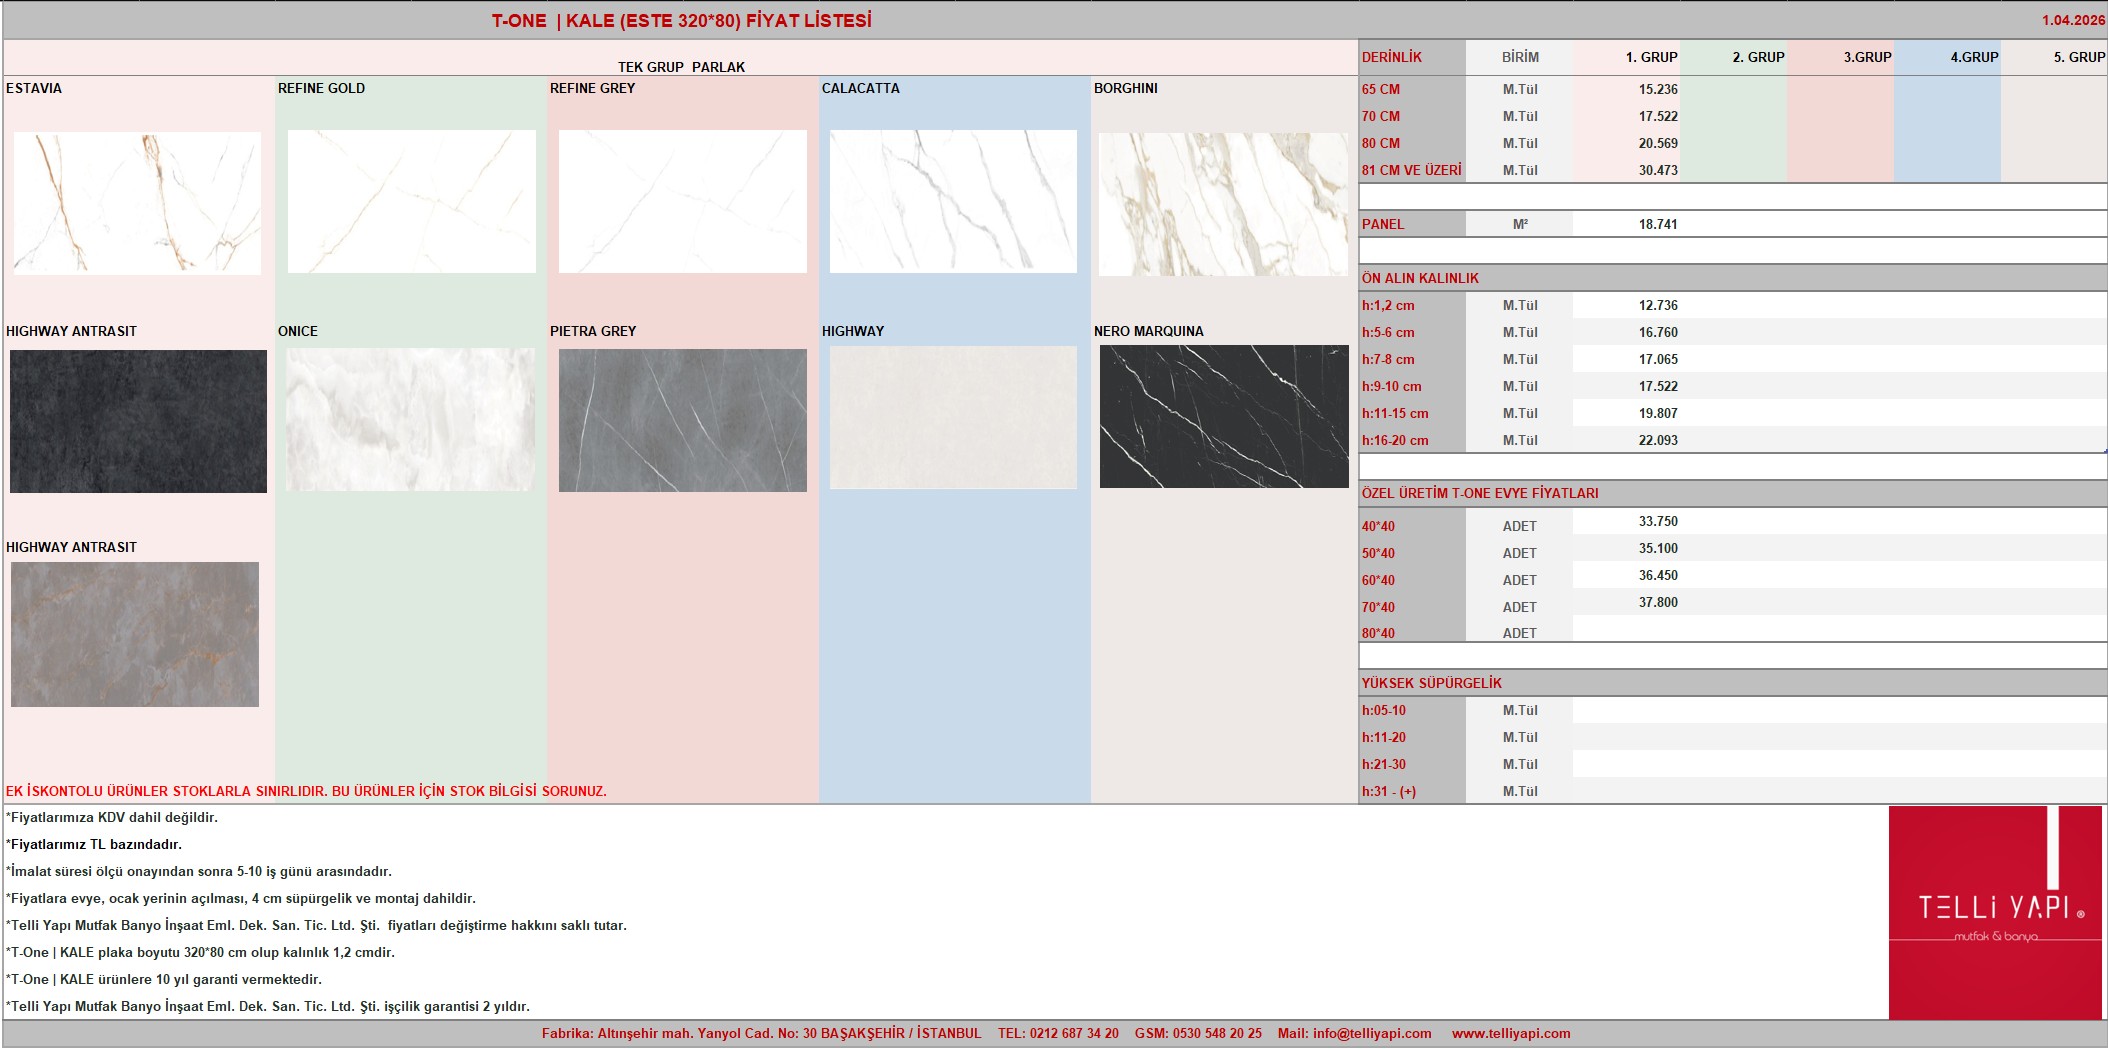Select the price 16.760
The image size is (2108, 1049).
coord(1658,332)
